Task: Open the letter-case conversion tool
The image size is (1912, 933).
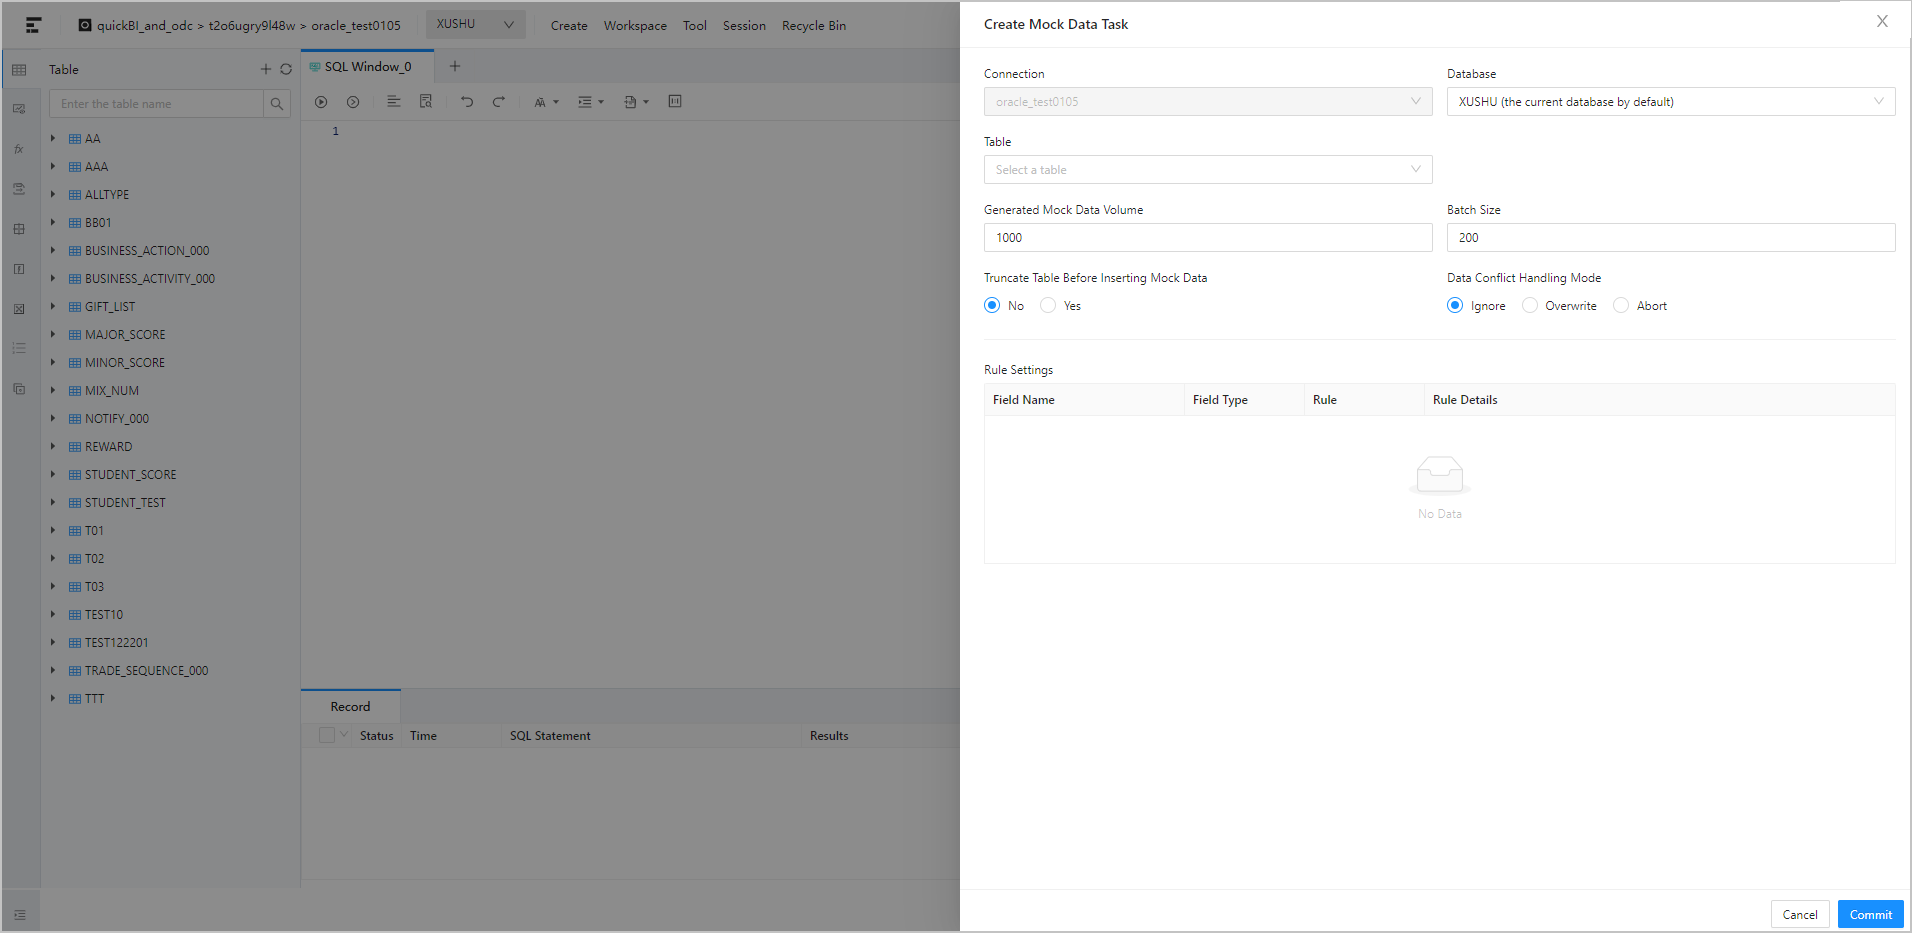Action: tap(546, 102)
